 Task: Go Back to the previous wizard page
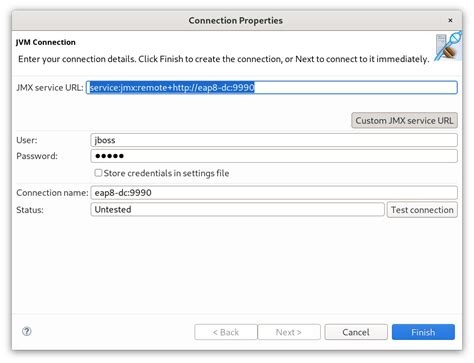[226, 332]
